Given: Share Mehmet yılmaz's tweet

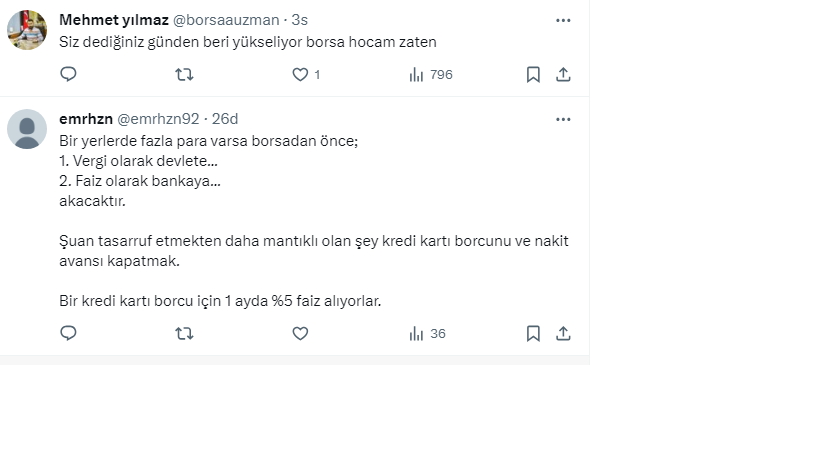Looking at the screenshot, I should [x=563, y=75].
